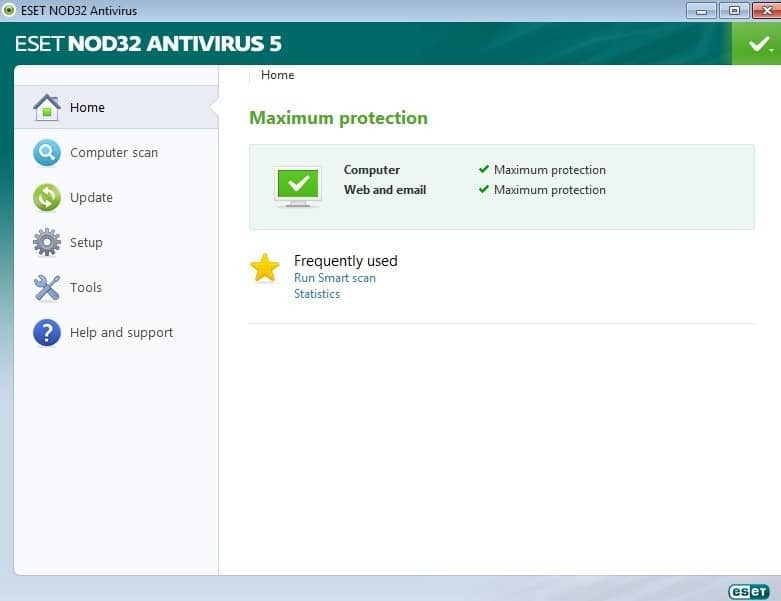
Task: Open the Statistics link
Action: point(317,294)
